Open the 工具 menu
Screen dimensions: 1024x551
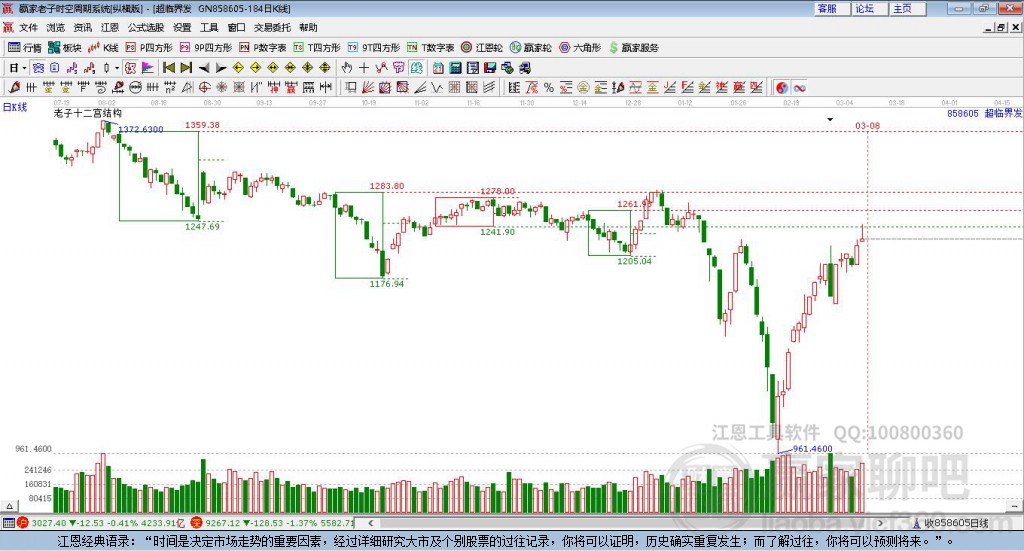pyautogui.click(x=209, y=27)
